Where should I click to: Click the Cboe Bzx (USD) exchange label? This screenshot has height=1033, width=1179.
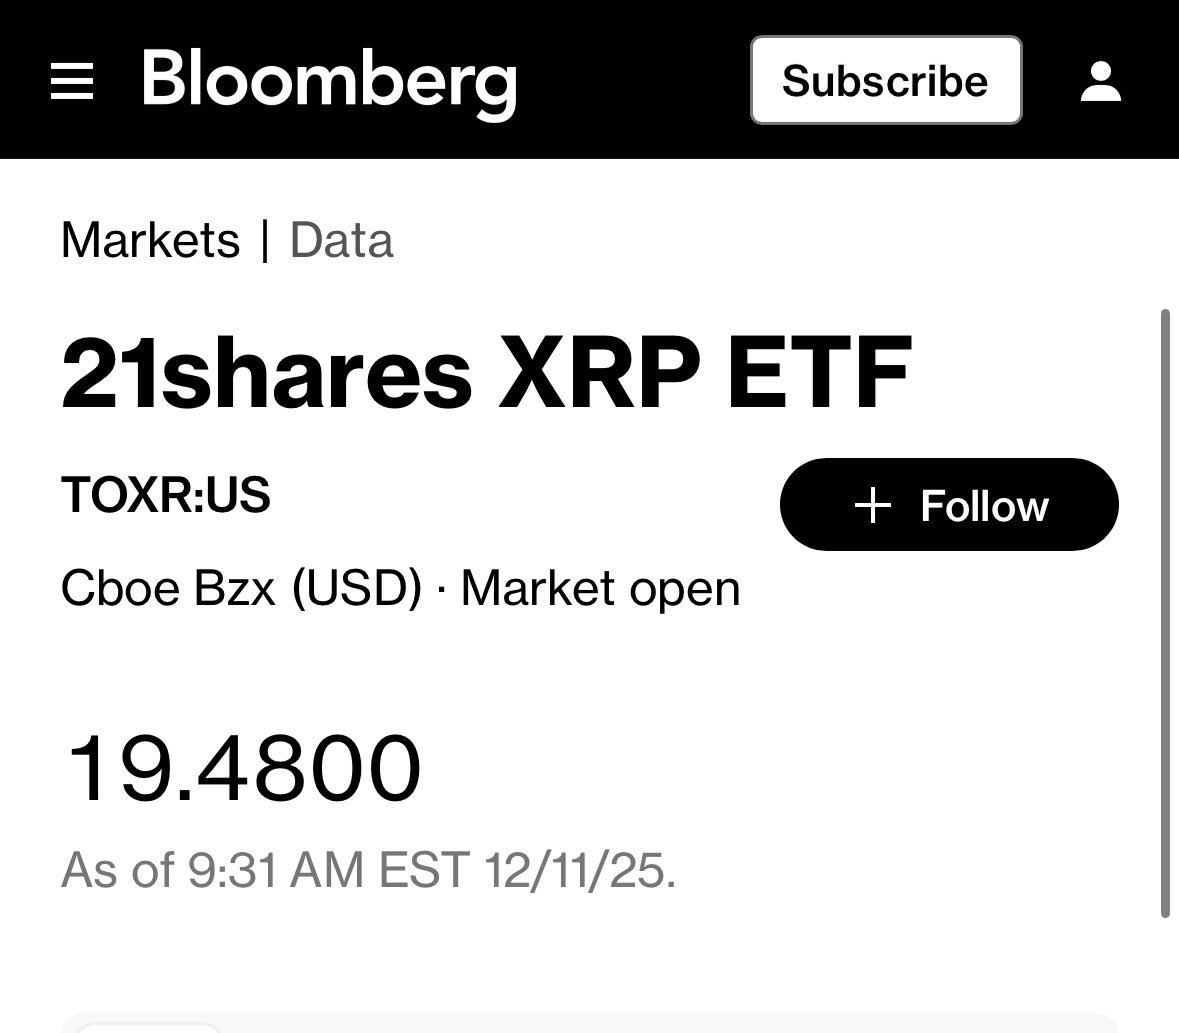241,588
